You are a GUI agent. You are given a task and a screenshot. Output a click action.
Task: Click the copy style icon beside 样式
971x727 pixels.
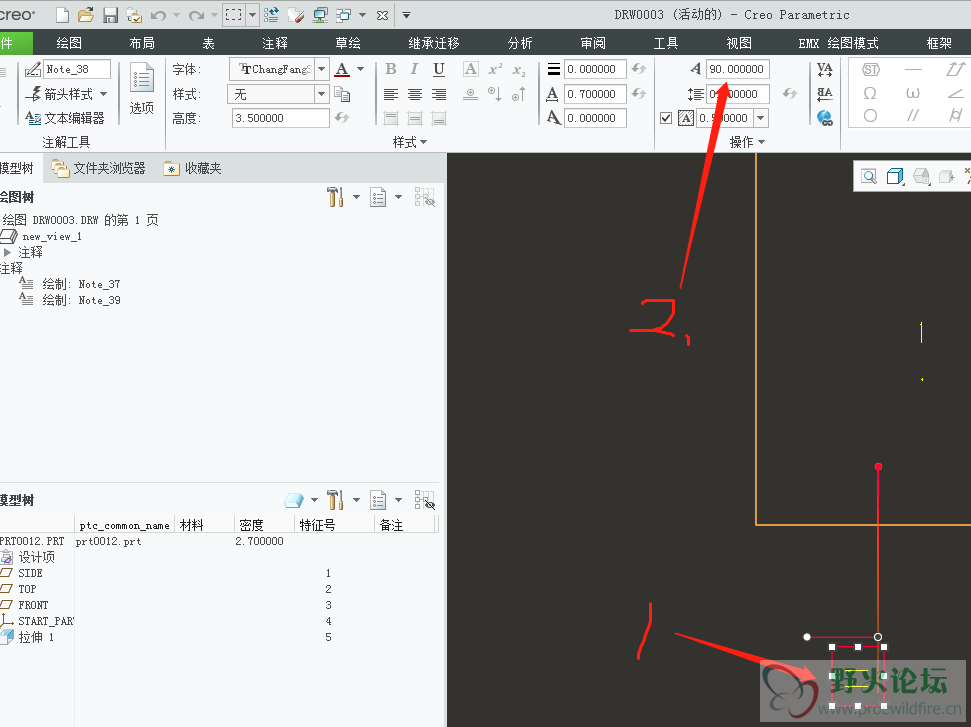coord(342,94)
